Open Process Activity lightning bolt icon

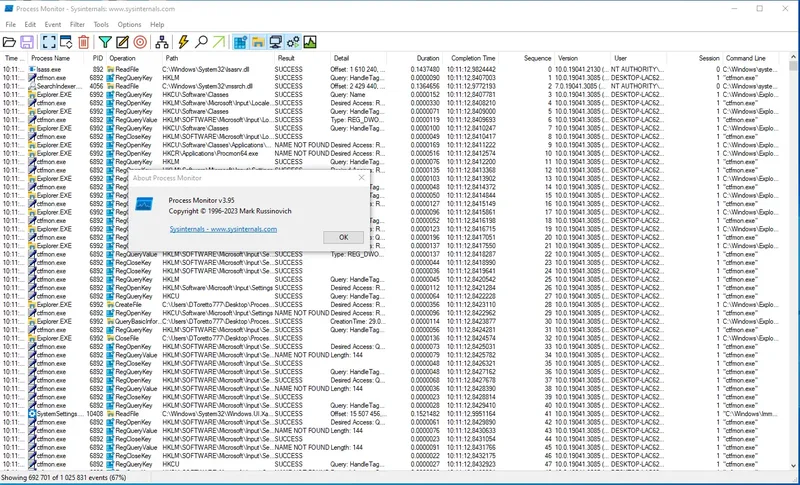184,42
